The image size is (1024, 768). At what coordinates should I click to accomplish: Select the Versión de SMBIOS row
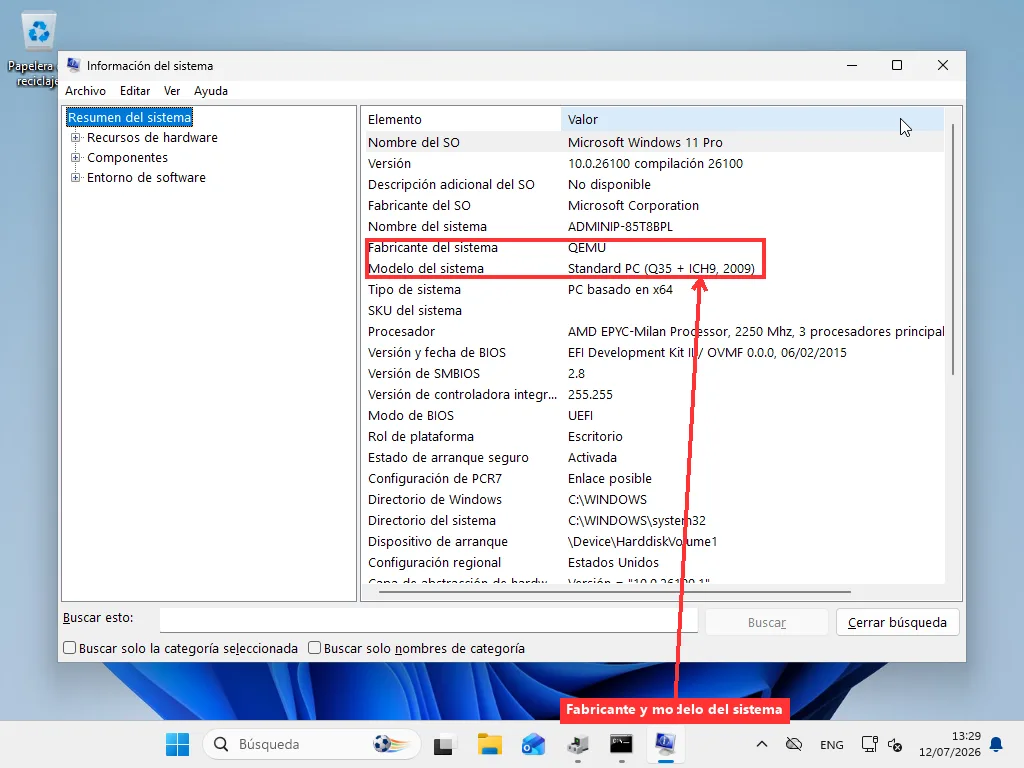[653, 374]
